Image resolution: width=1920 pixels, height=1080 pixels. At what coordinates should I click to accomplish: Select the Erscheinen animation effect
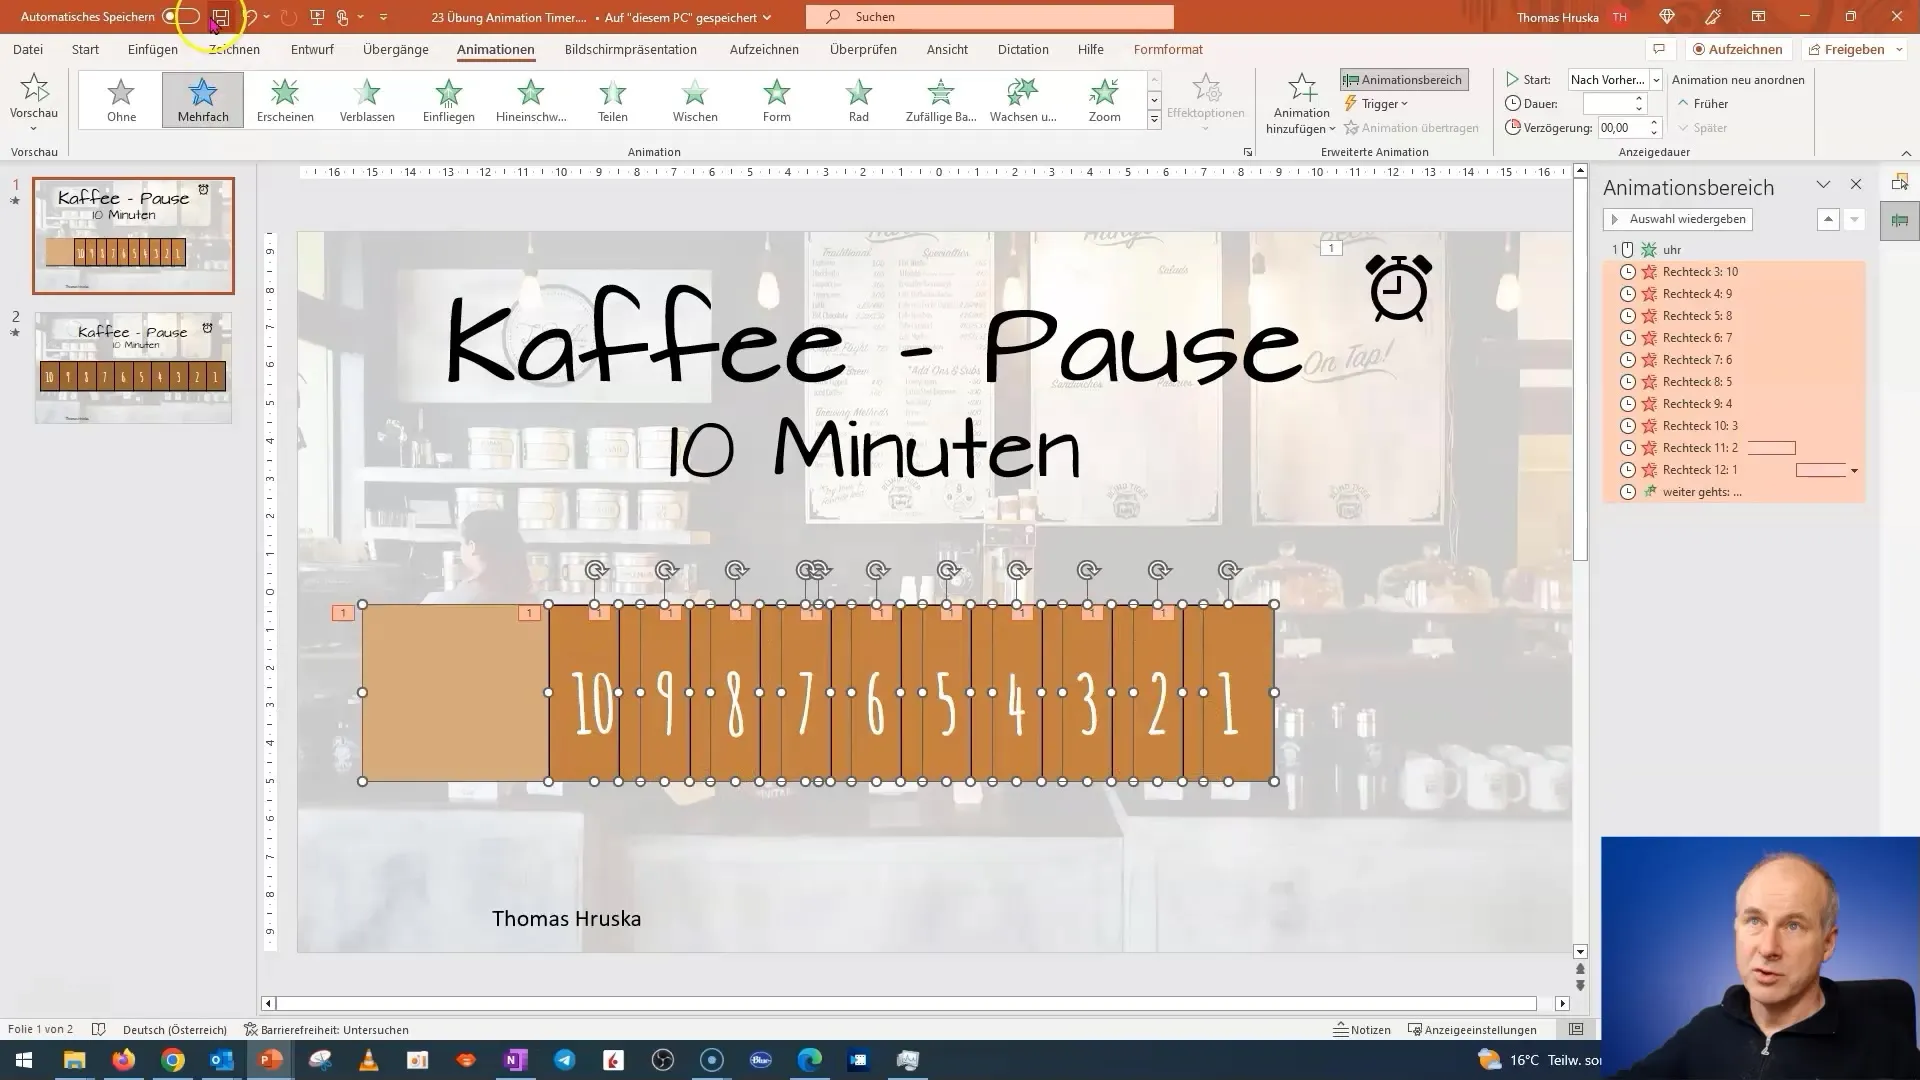[x=285, y=100]
